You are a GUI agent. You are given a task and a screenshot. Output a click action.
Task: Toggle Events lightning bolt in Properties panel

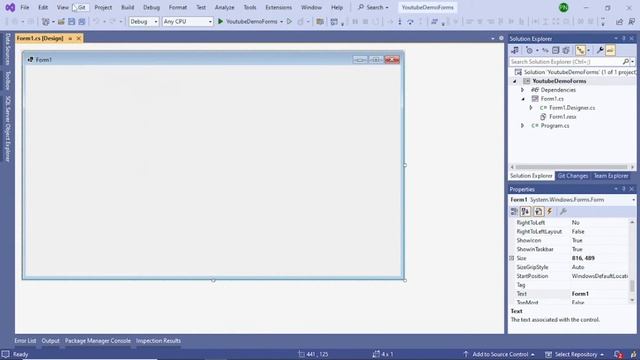[x=550, y=211]
